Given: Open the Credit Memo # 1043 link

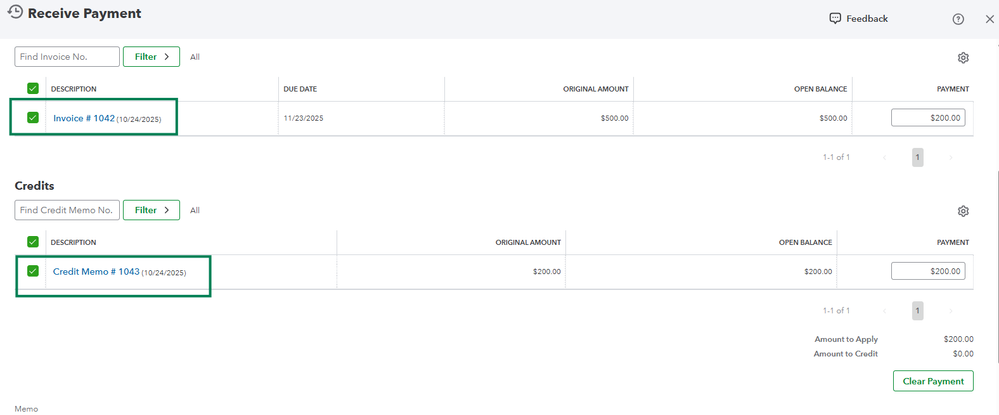Looking at the screenshot, I should pos(96,271).
